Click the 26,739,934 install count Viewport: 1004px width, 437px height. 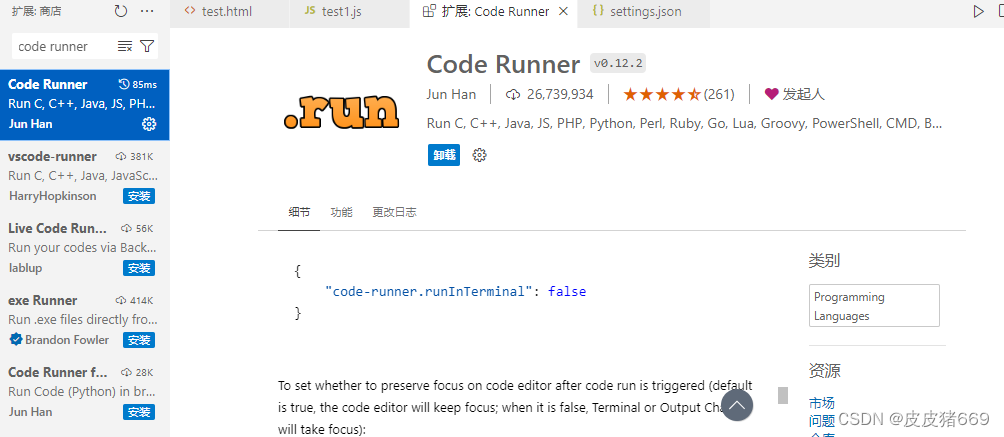click(551, 94)
